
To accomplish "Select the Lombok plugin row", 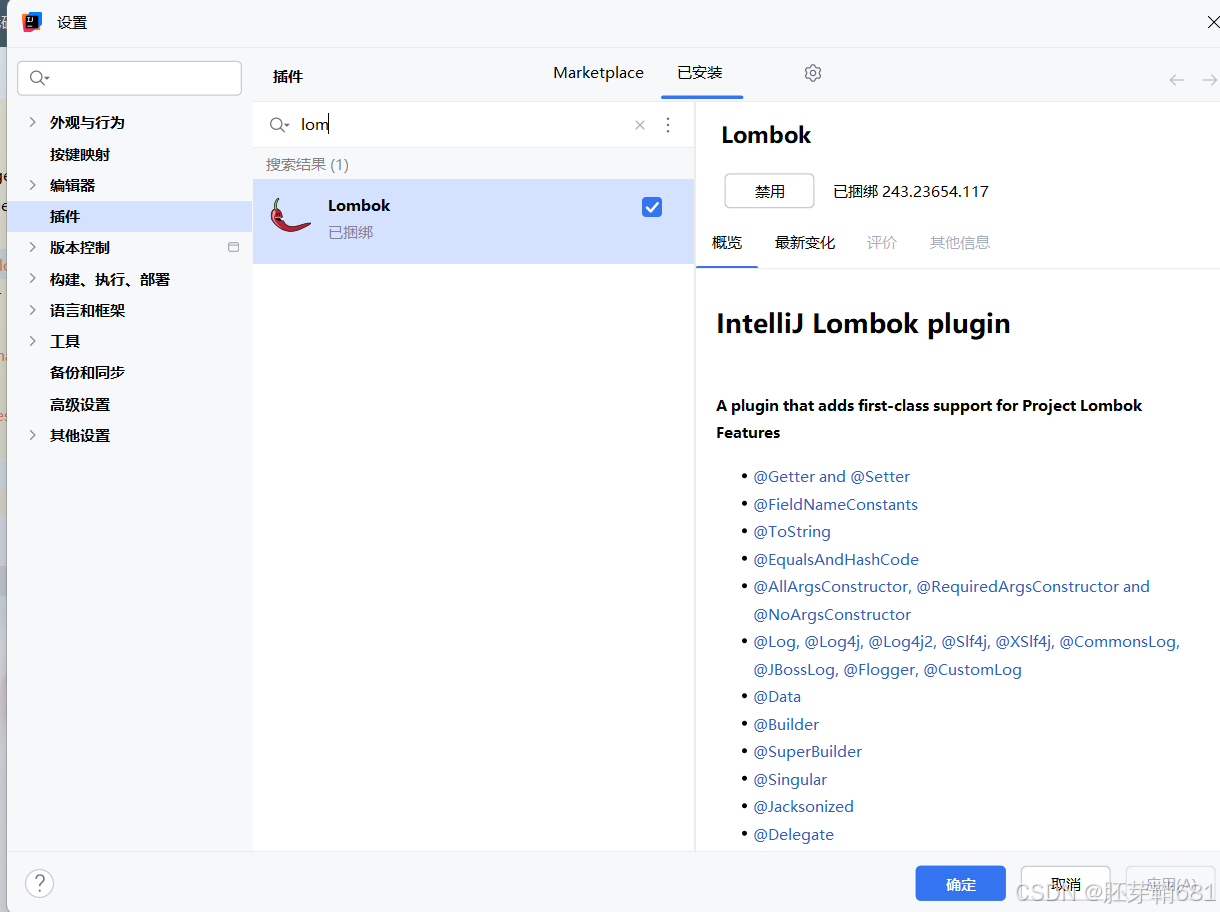I will (473, 221).
